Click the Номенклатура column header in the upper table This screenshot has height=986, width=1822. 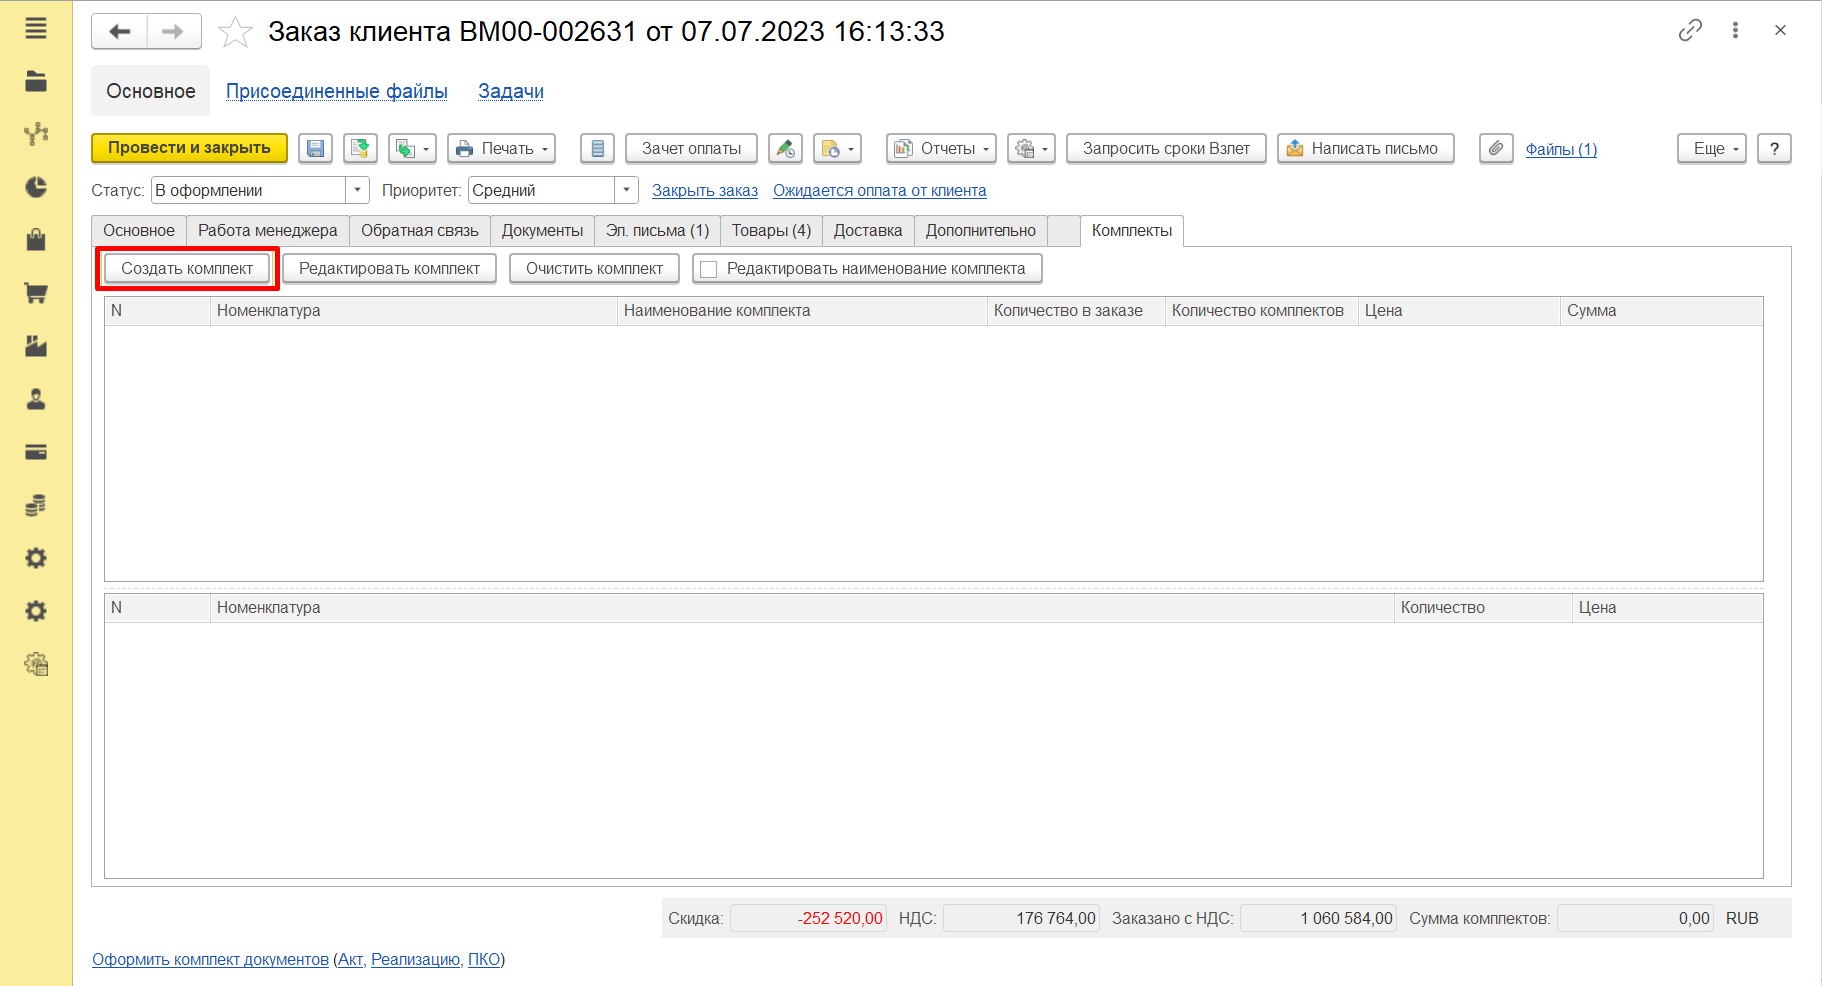click(x=414, y=311)
